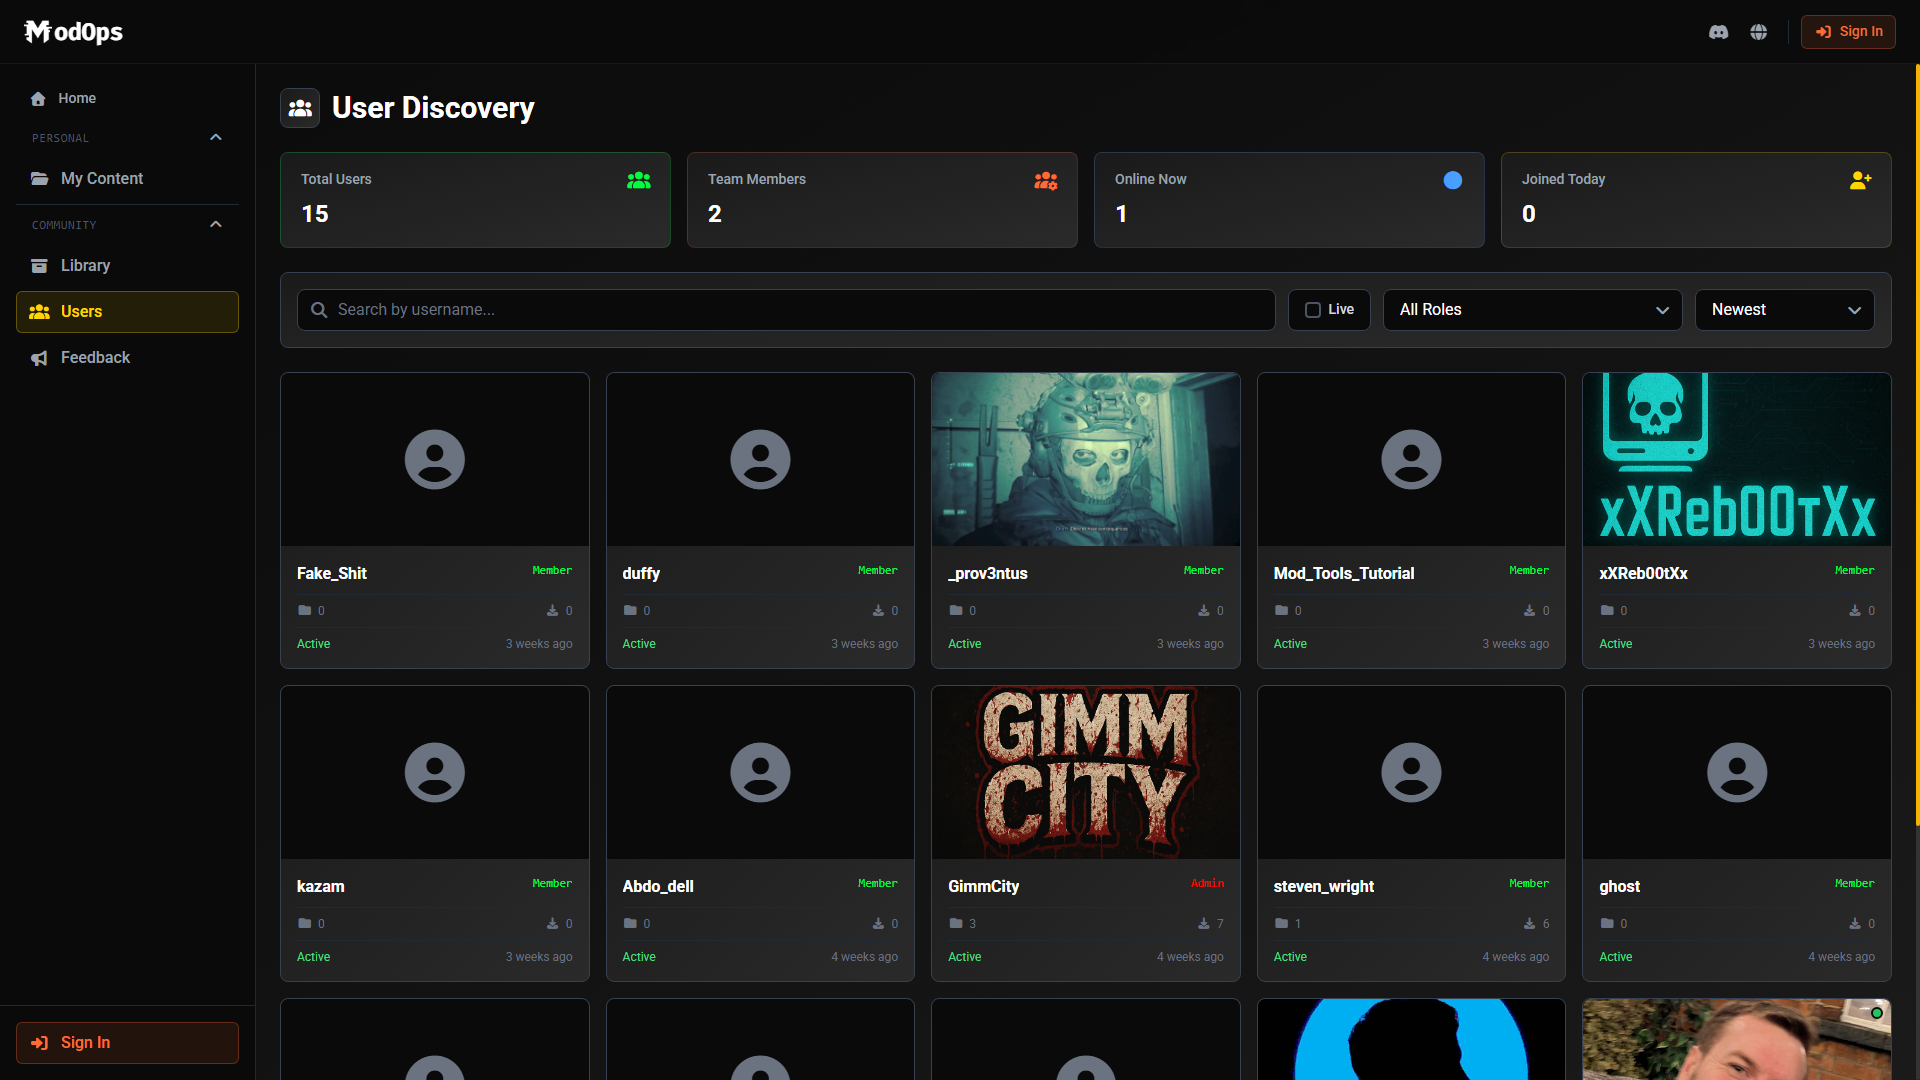The image size is (1920, 1080).
Task: Open the Newest sort dropdown
Action: [x=1784, y=310]
